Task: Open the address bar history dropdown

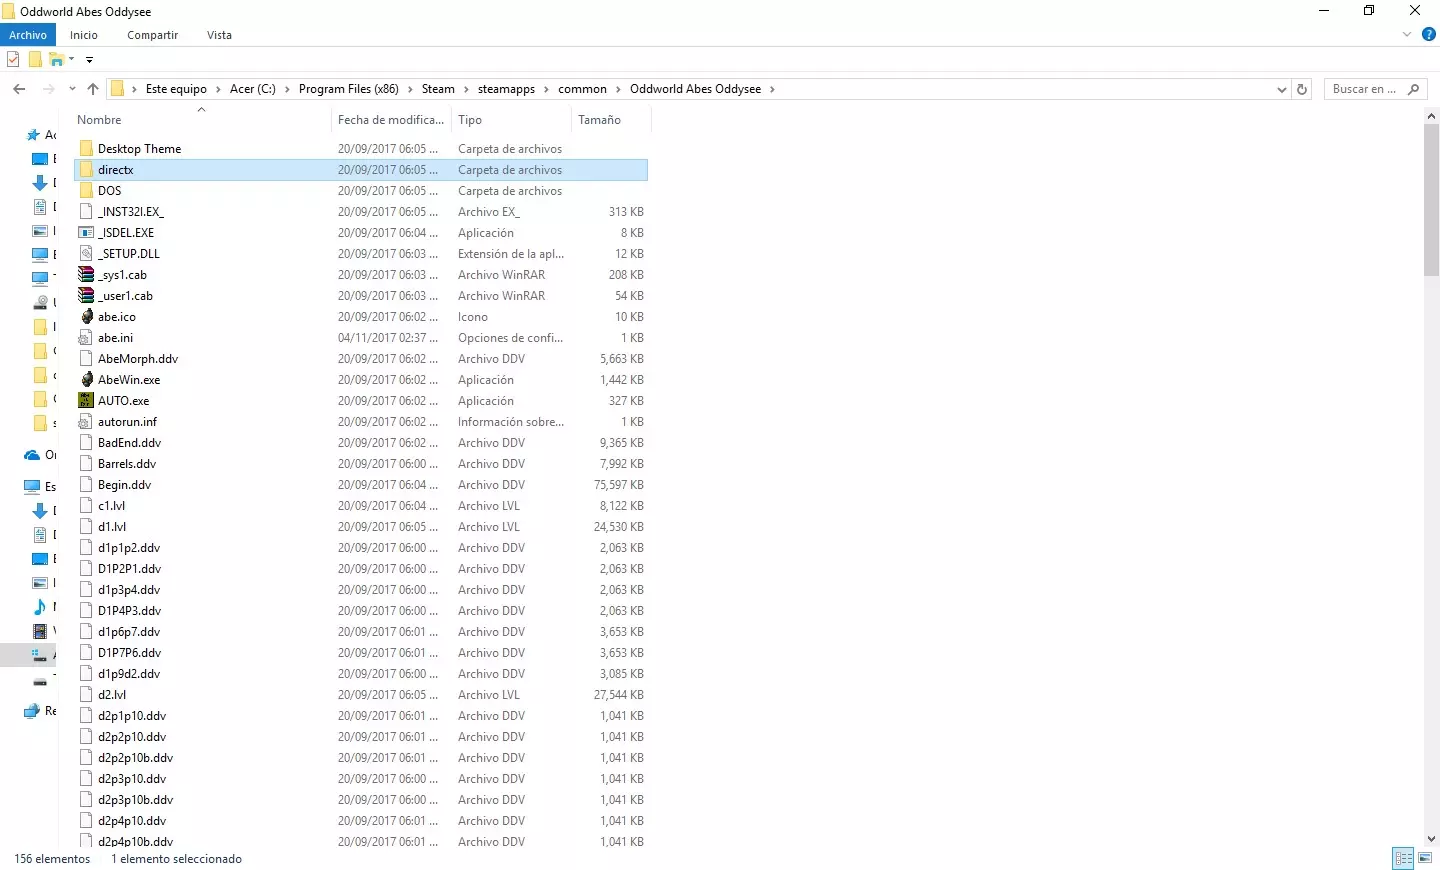Action: [1282, 89]
